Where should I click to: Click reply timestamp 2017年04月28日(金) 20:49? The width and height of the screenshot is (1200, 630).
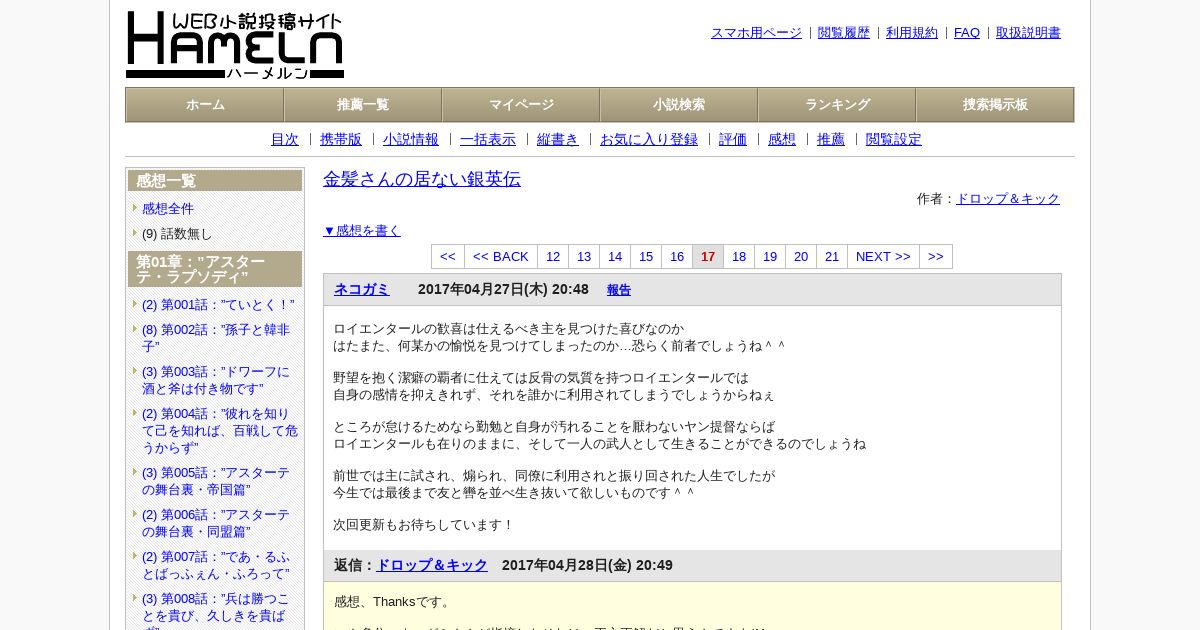(587, 565)
